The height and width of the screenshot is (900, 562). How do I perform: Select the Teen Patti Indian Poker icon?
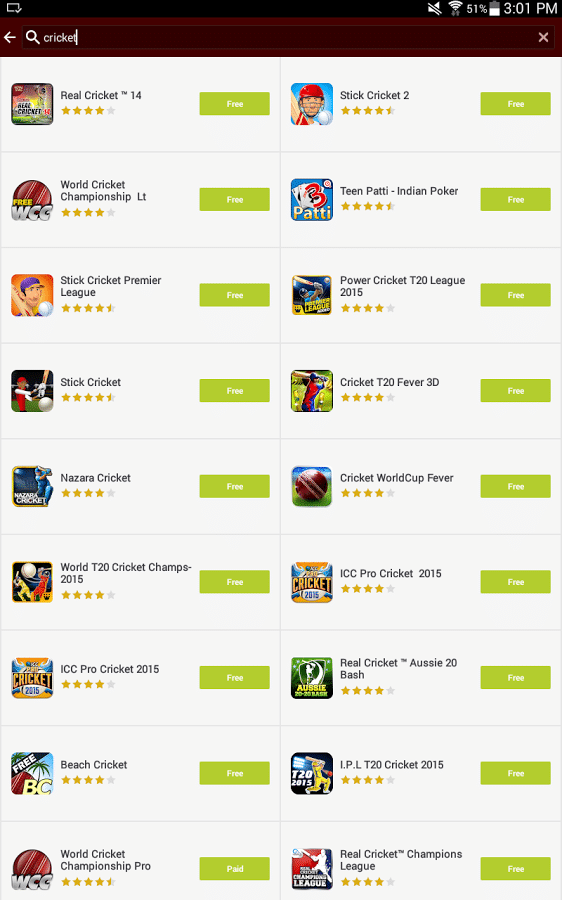(312, 200)
